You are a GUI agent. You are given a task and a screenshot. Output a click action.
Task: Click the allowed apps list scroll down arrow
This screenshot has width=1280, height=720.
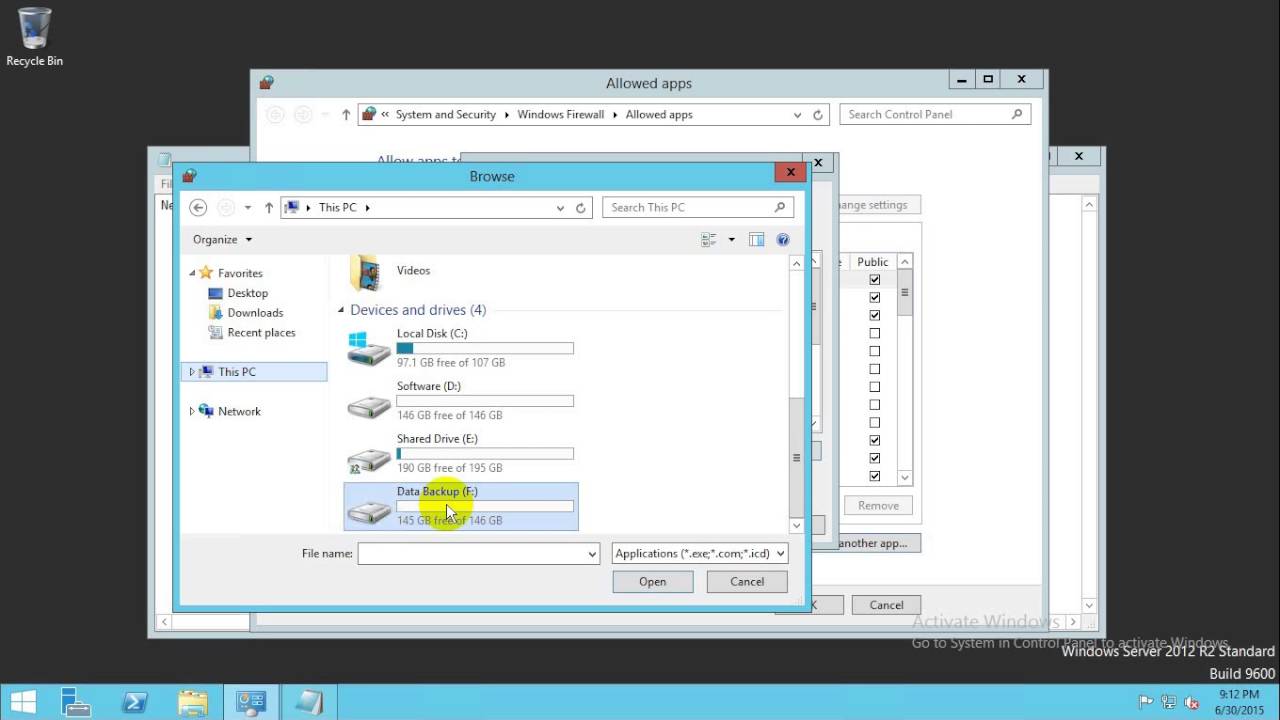click(905, 478)
